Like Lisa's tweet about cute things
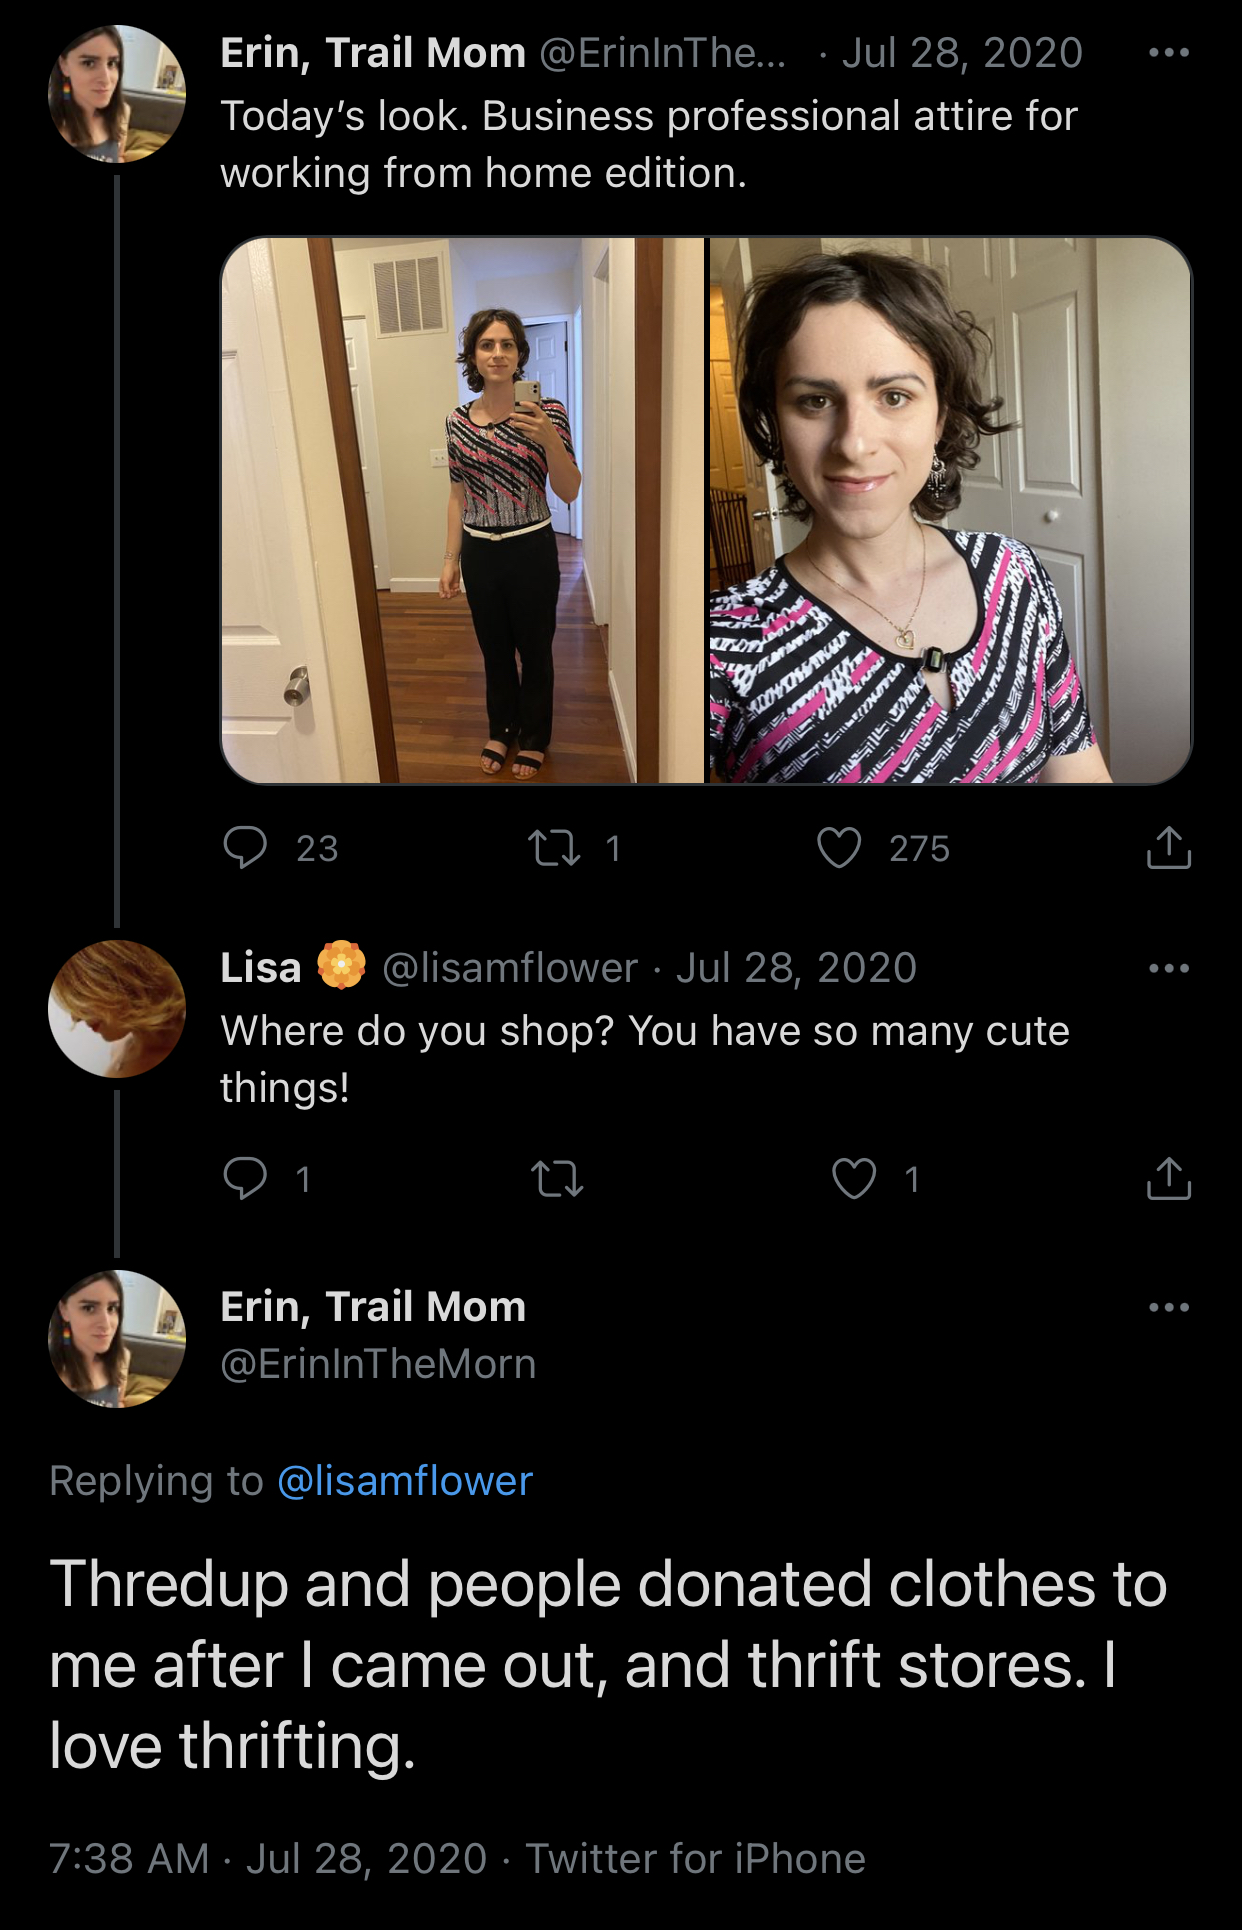The height and width of the screenshot is (1930, 1242). [854, 1179]
